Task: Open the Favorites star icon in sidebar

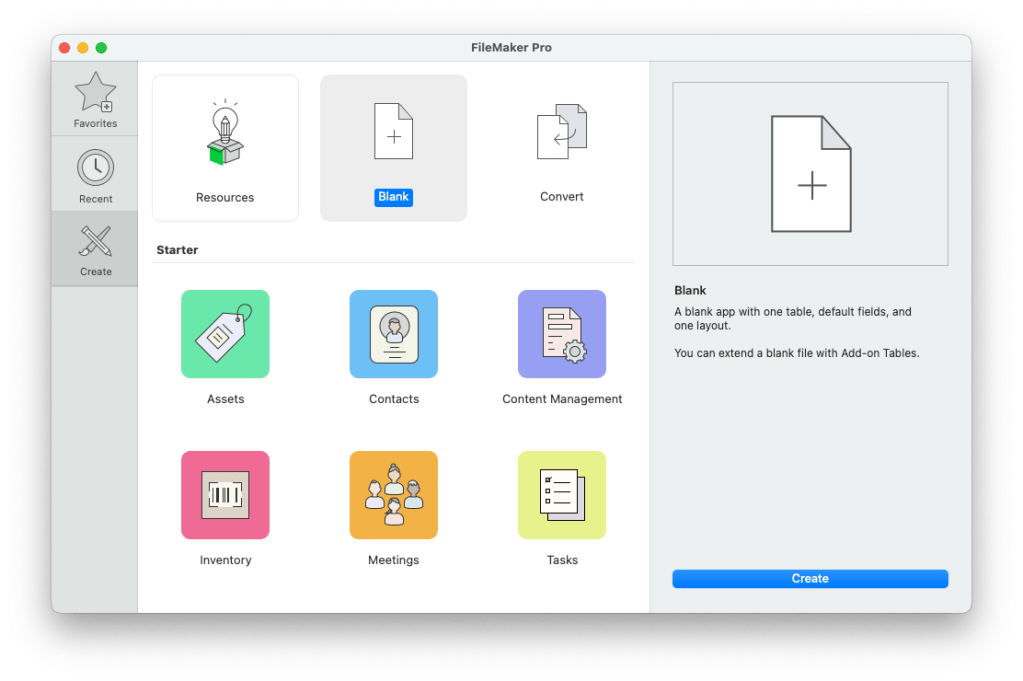Action: click(95, 93)
